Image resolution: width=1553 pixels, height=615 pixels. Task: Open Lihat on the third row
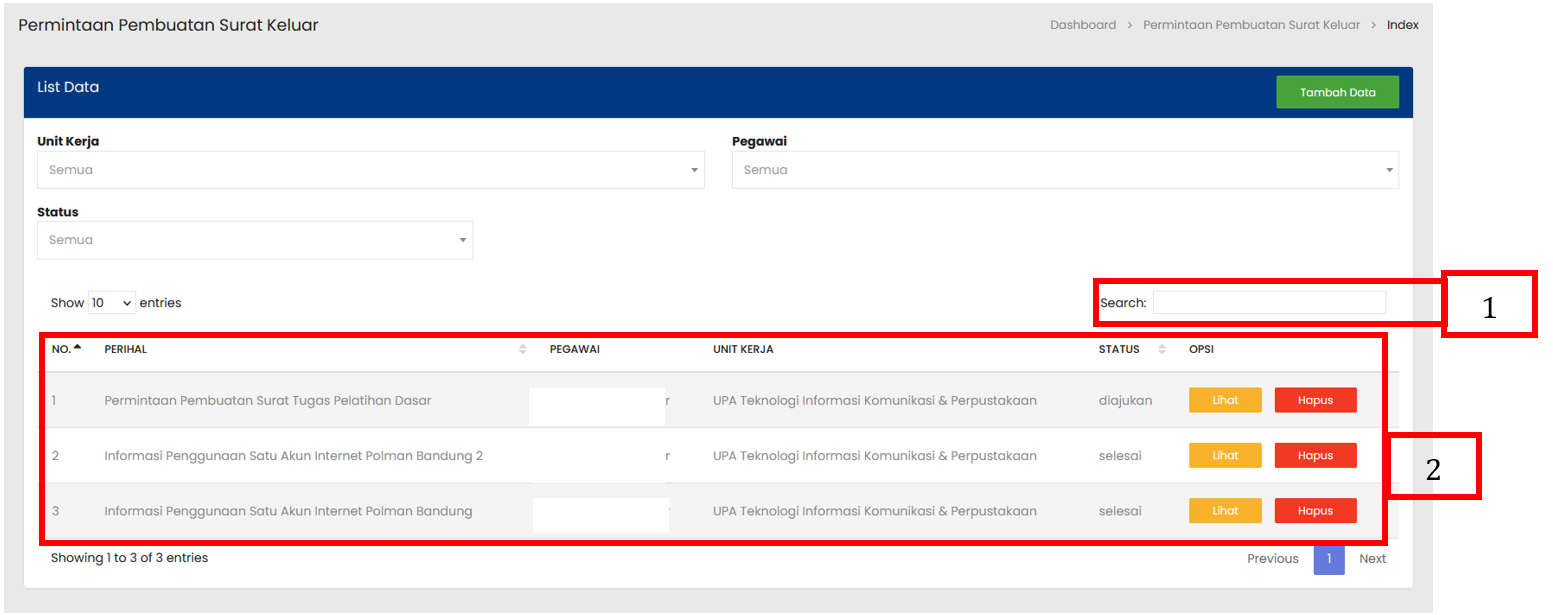(1225, 511)
